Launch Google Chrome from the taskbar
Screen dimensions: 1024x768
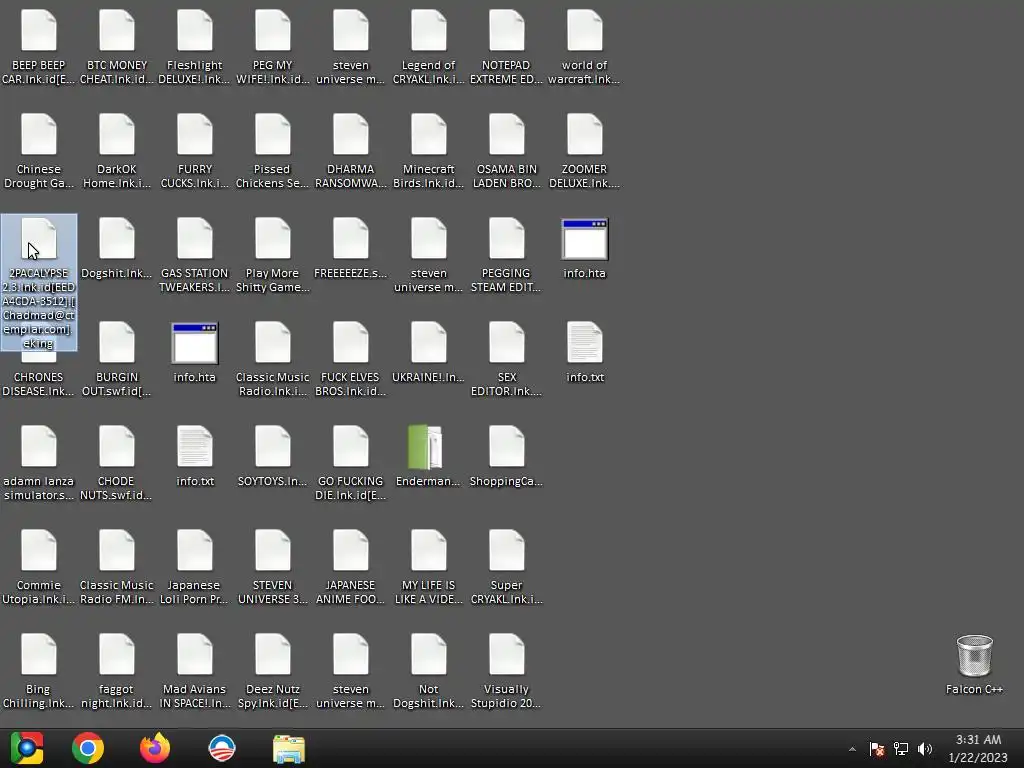coord(88,748)
